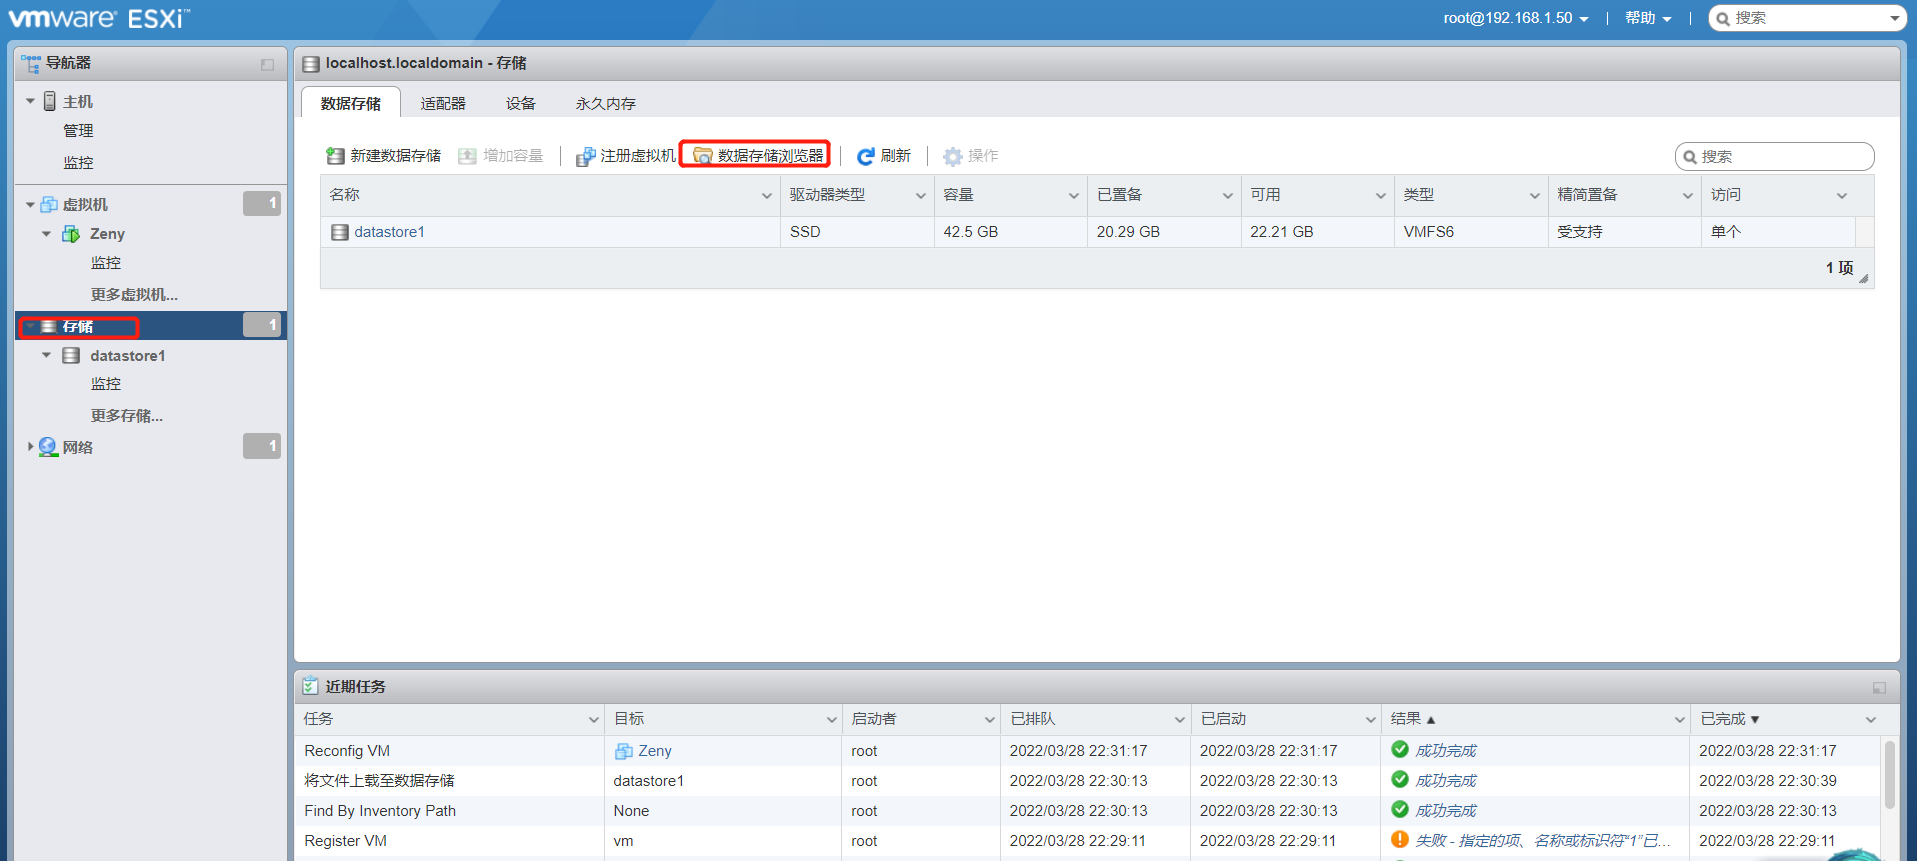Screen dimensions: 1917x861
Task: Select 监控 under 主机
Action: tap(78, 162)
